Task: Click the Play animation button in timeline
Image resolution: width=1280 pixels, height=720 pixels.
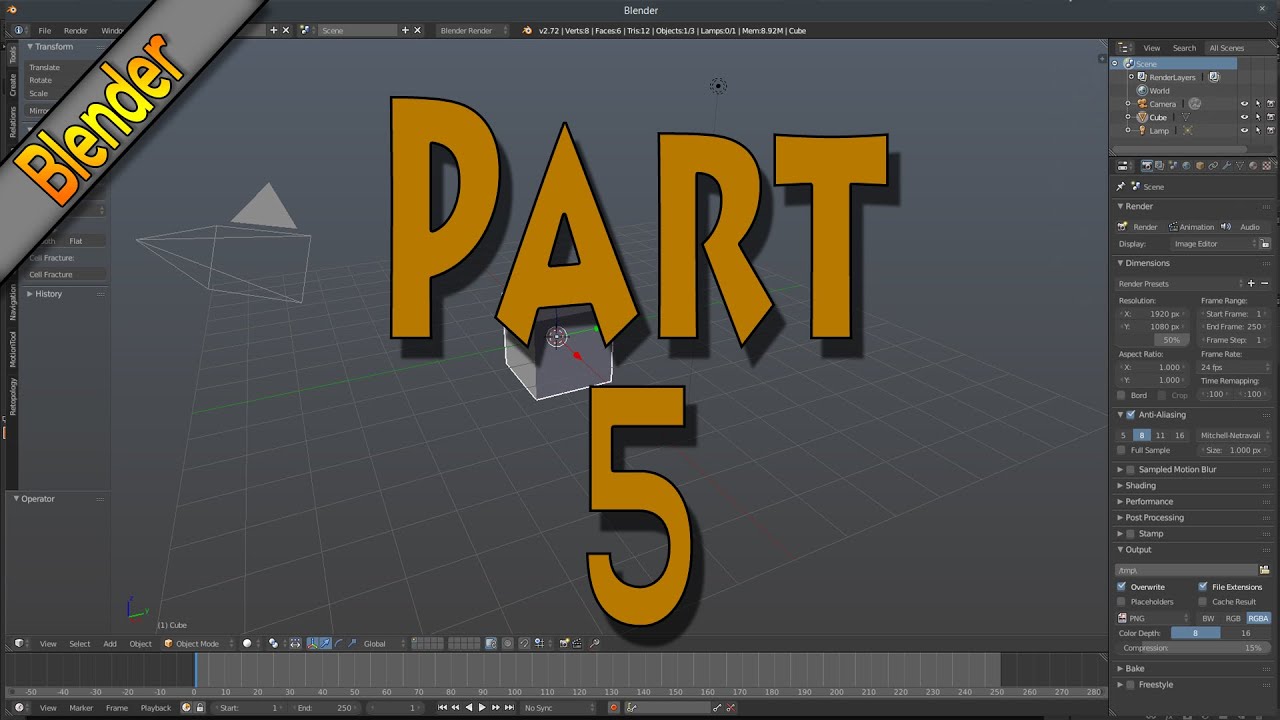Action: coord(482,708)
